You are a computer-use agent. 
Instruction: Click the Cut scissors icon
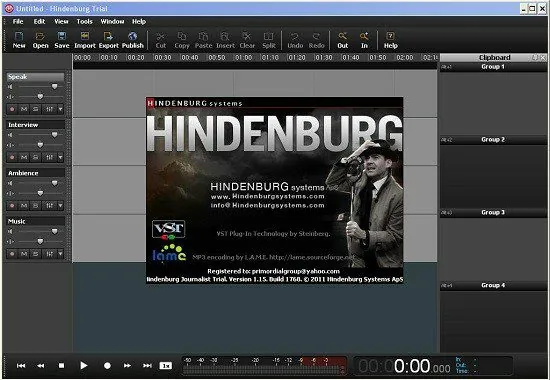161,40
